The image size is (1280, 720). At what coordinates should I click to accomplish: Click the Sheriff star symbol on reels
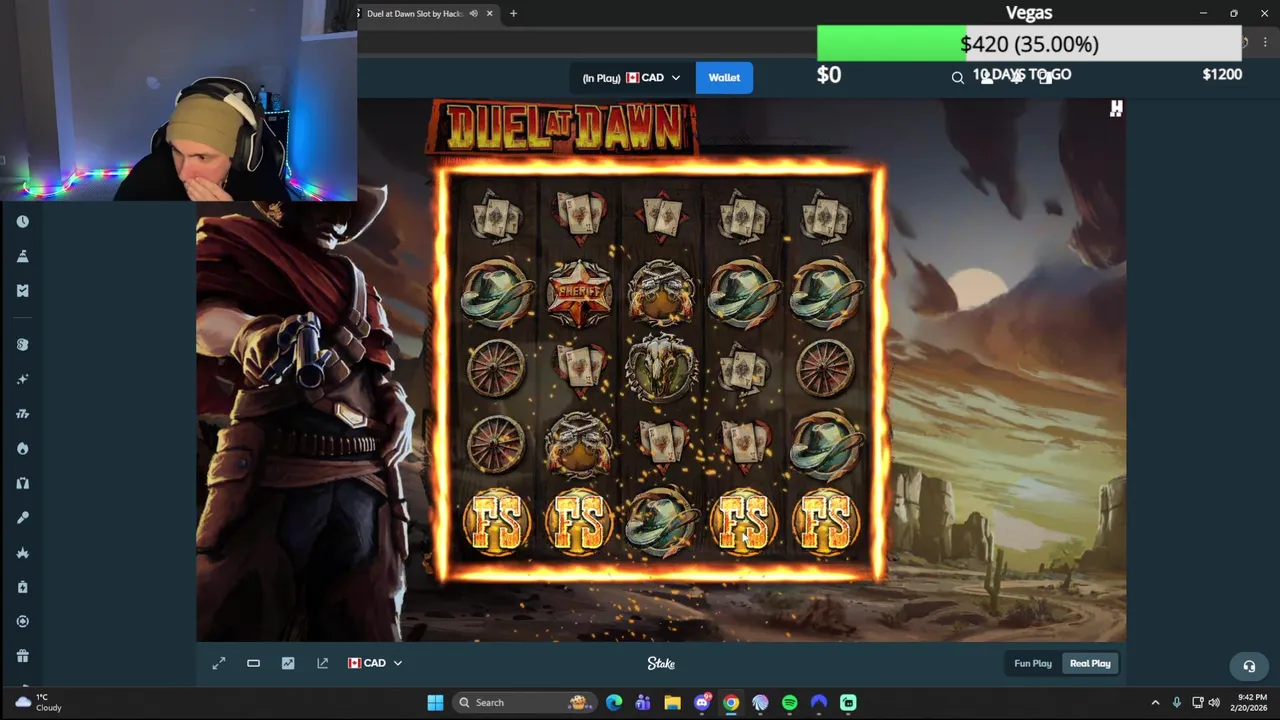pos(579,291)
